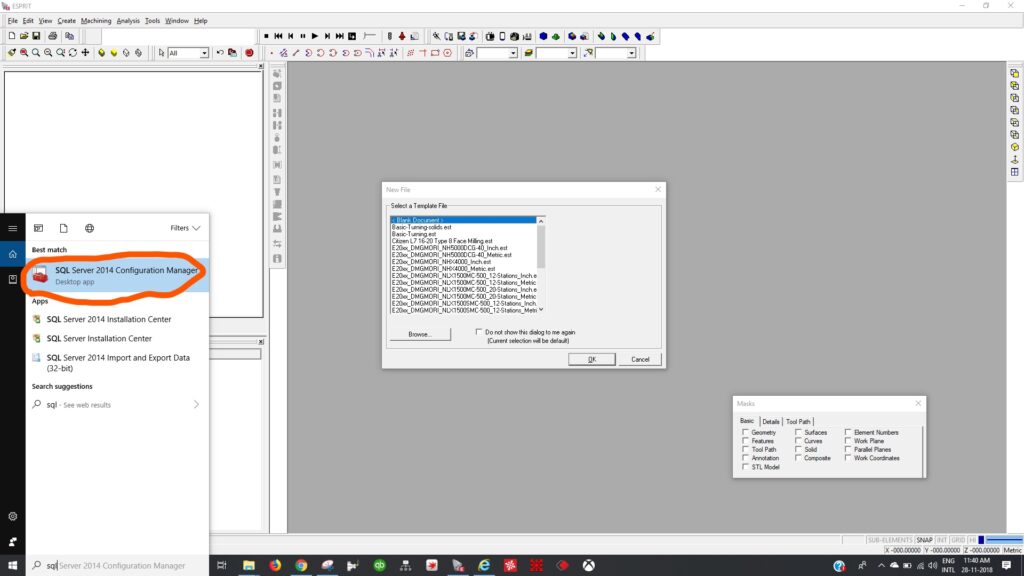Check 'Do not show this dialog' box
This screenshot has width=1024, height=576.
coord(480,332)
